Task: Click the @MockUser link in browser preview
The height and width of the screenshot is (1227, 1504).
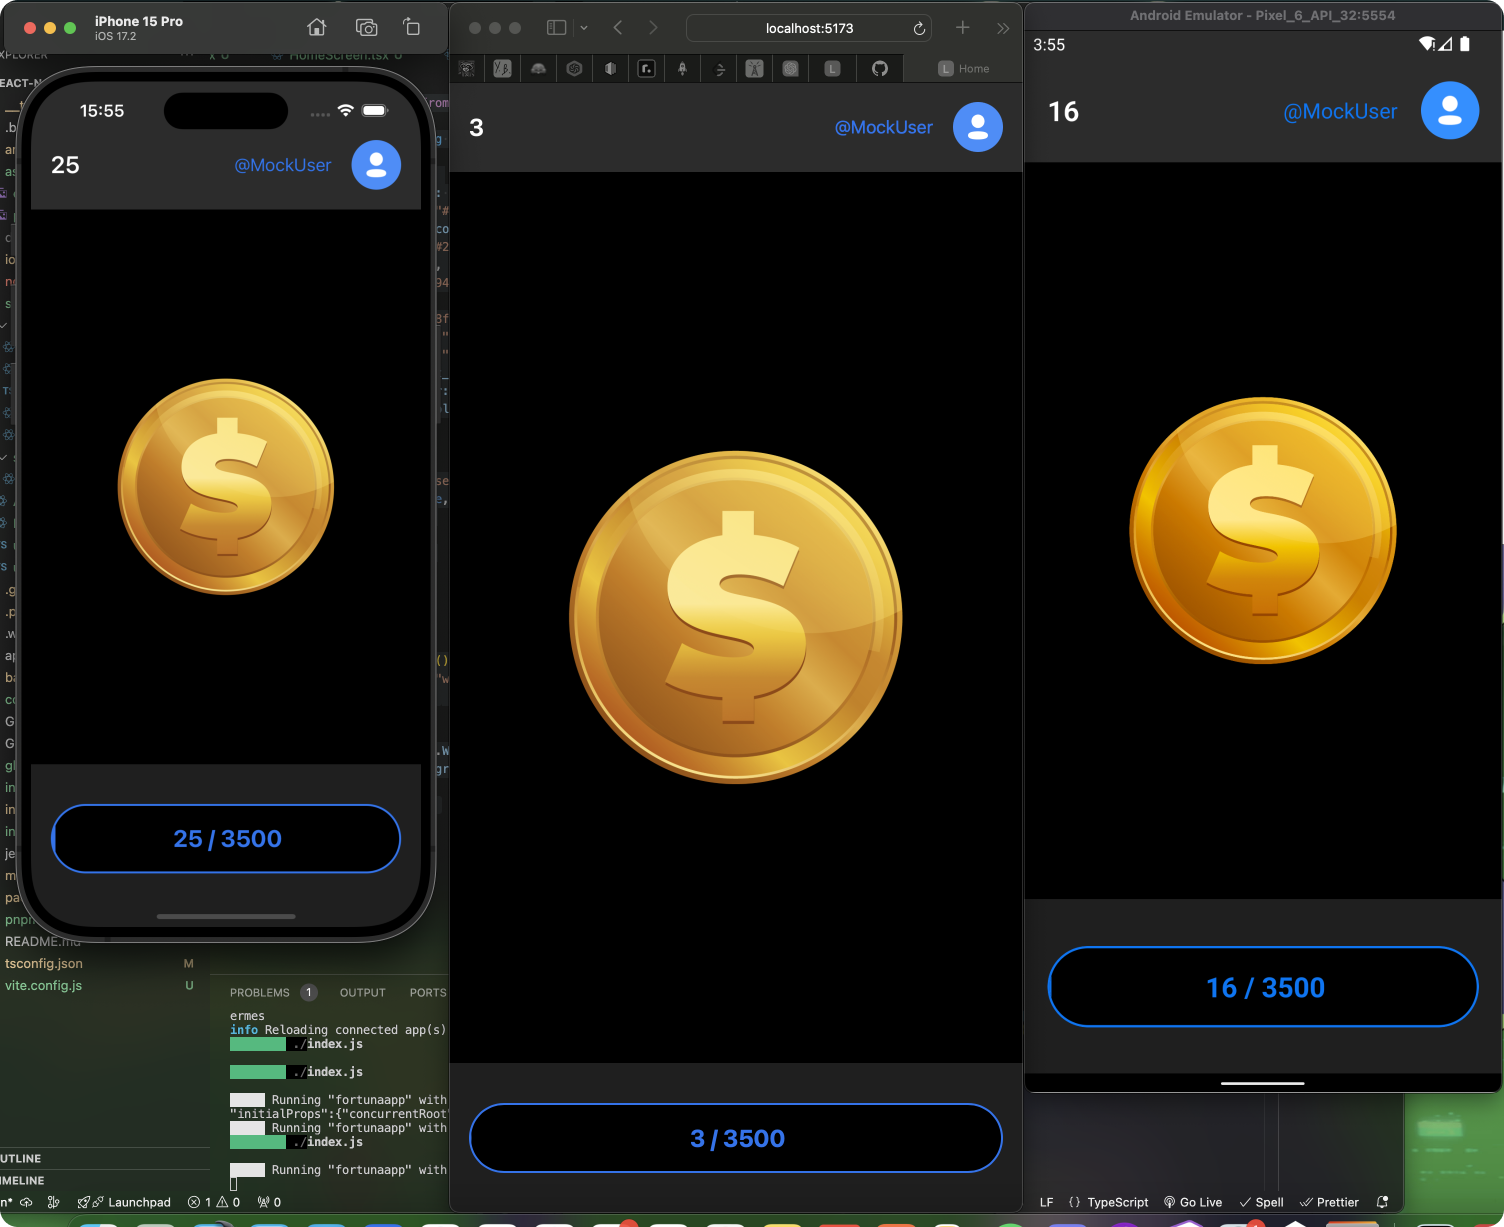Action: [x=884, y=127]
